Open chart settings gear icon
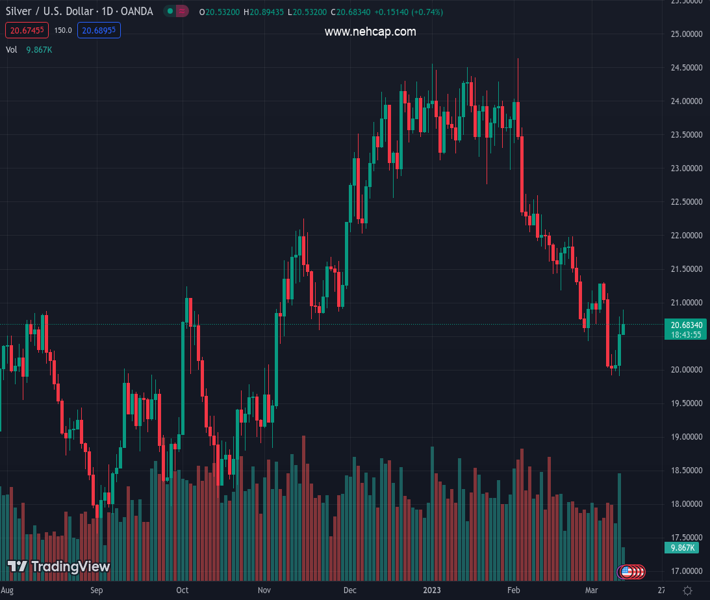Viewport: 710px width, 600px height. (x=685, y=591)
